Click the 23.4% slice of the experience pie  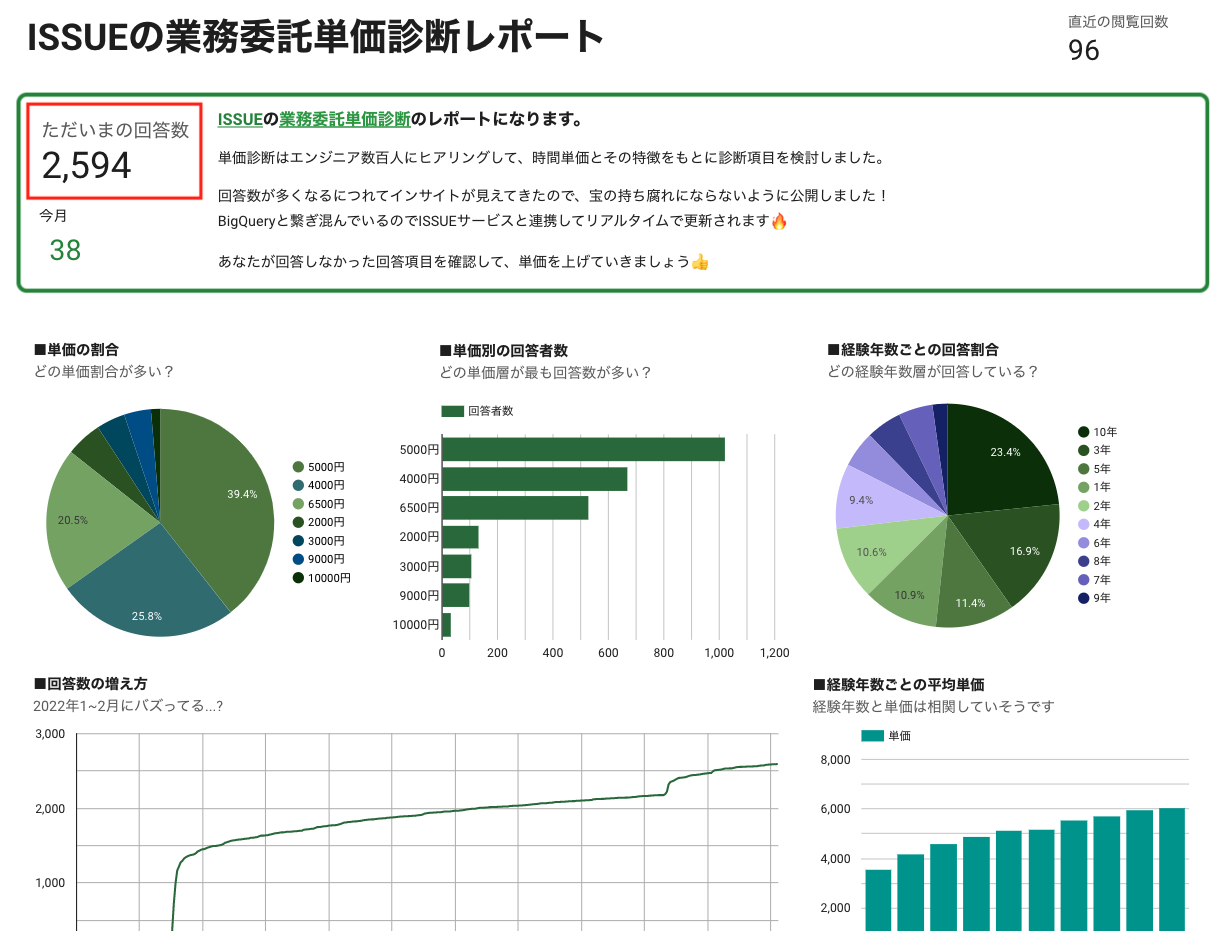click(x=1000, y=458)
